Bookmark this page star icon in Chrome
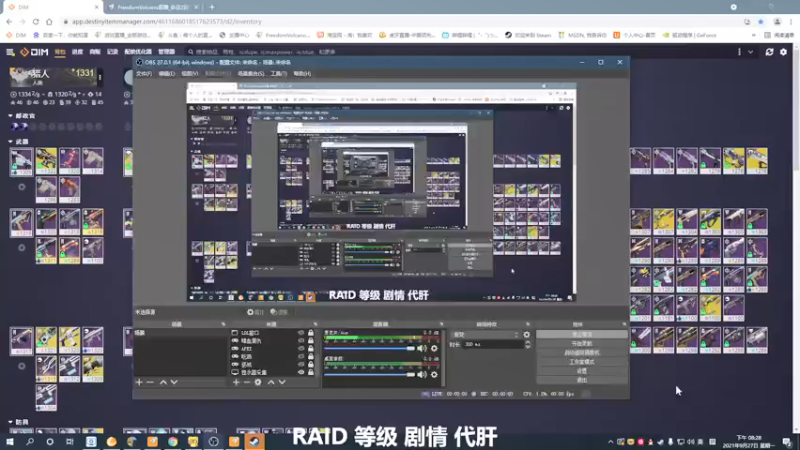The image size is (800, 450). [x=761, y=21]
